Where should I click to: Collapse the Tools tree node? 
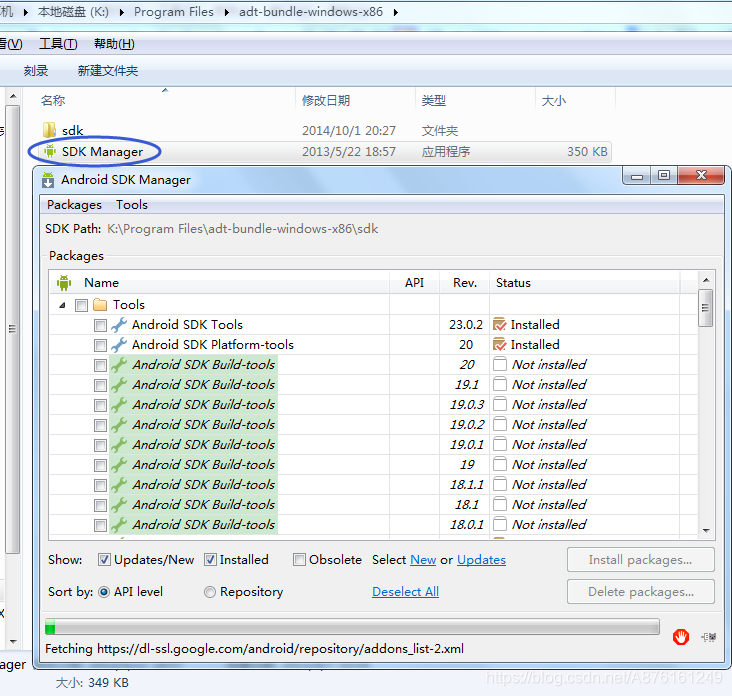tap(63, 305)
